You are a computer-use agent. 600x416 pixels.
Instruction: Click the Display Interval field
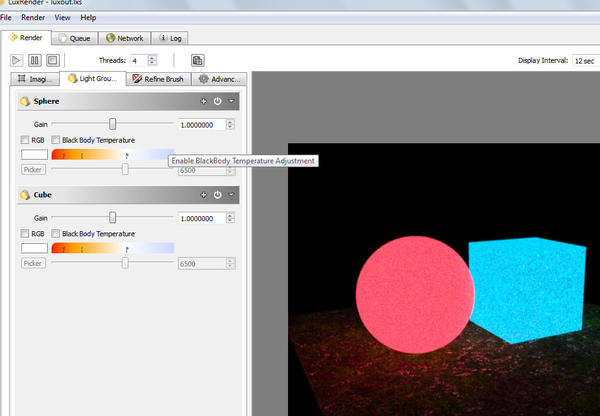(586, 61)
